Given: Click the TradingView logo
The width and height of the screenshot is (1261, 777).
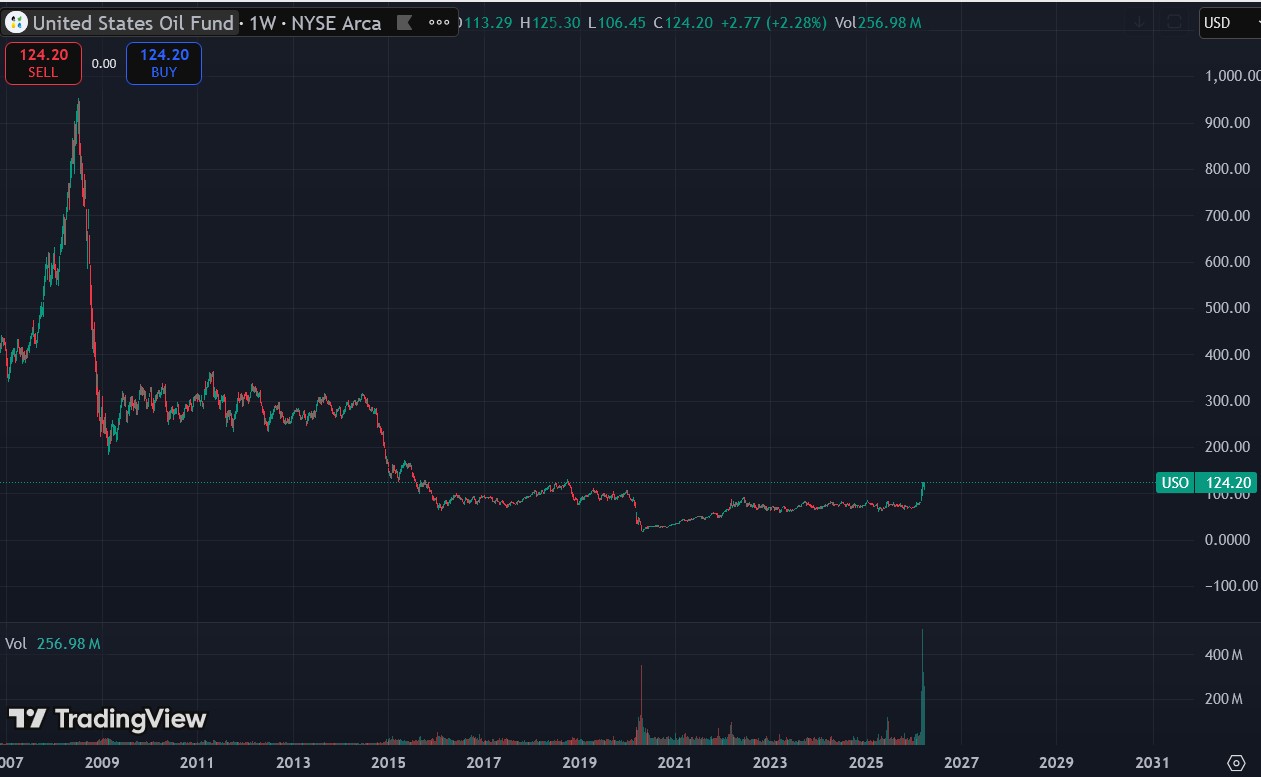Looking at the screenshot, I should 108,718.
